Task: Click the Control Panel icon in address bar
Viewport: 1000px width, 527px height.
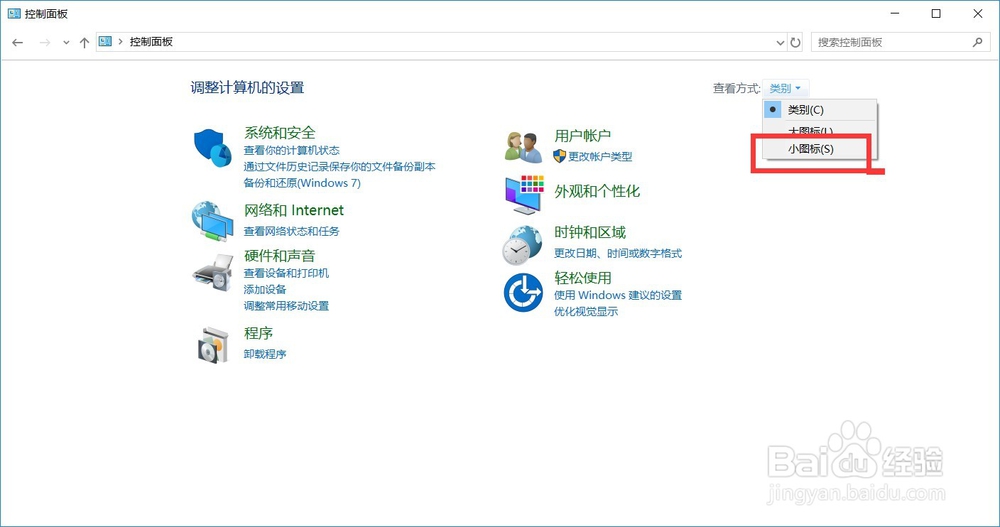Action: [105, 41]
